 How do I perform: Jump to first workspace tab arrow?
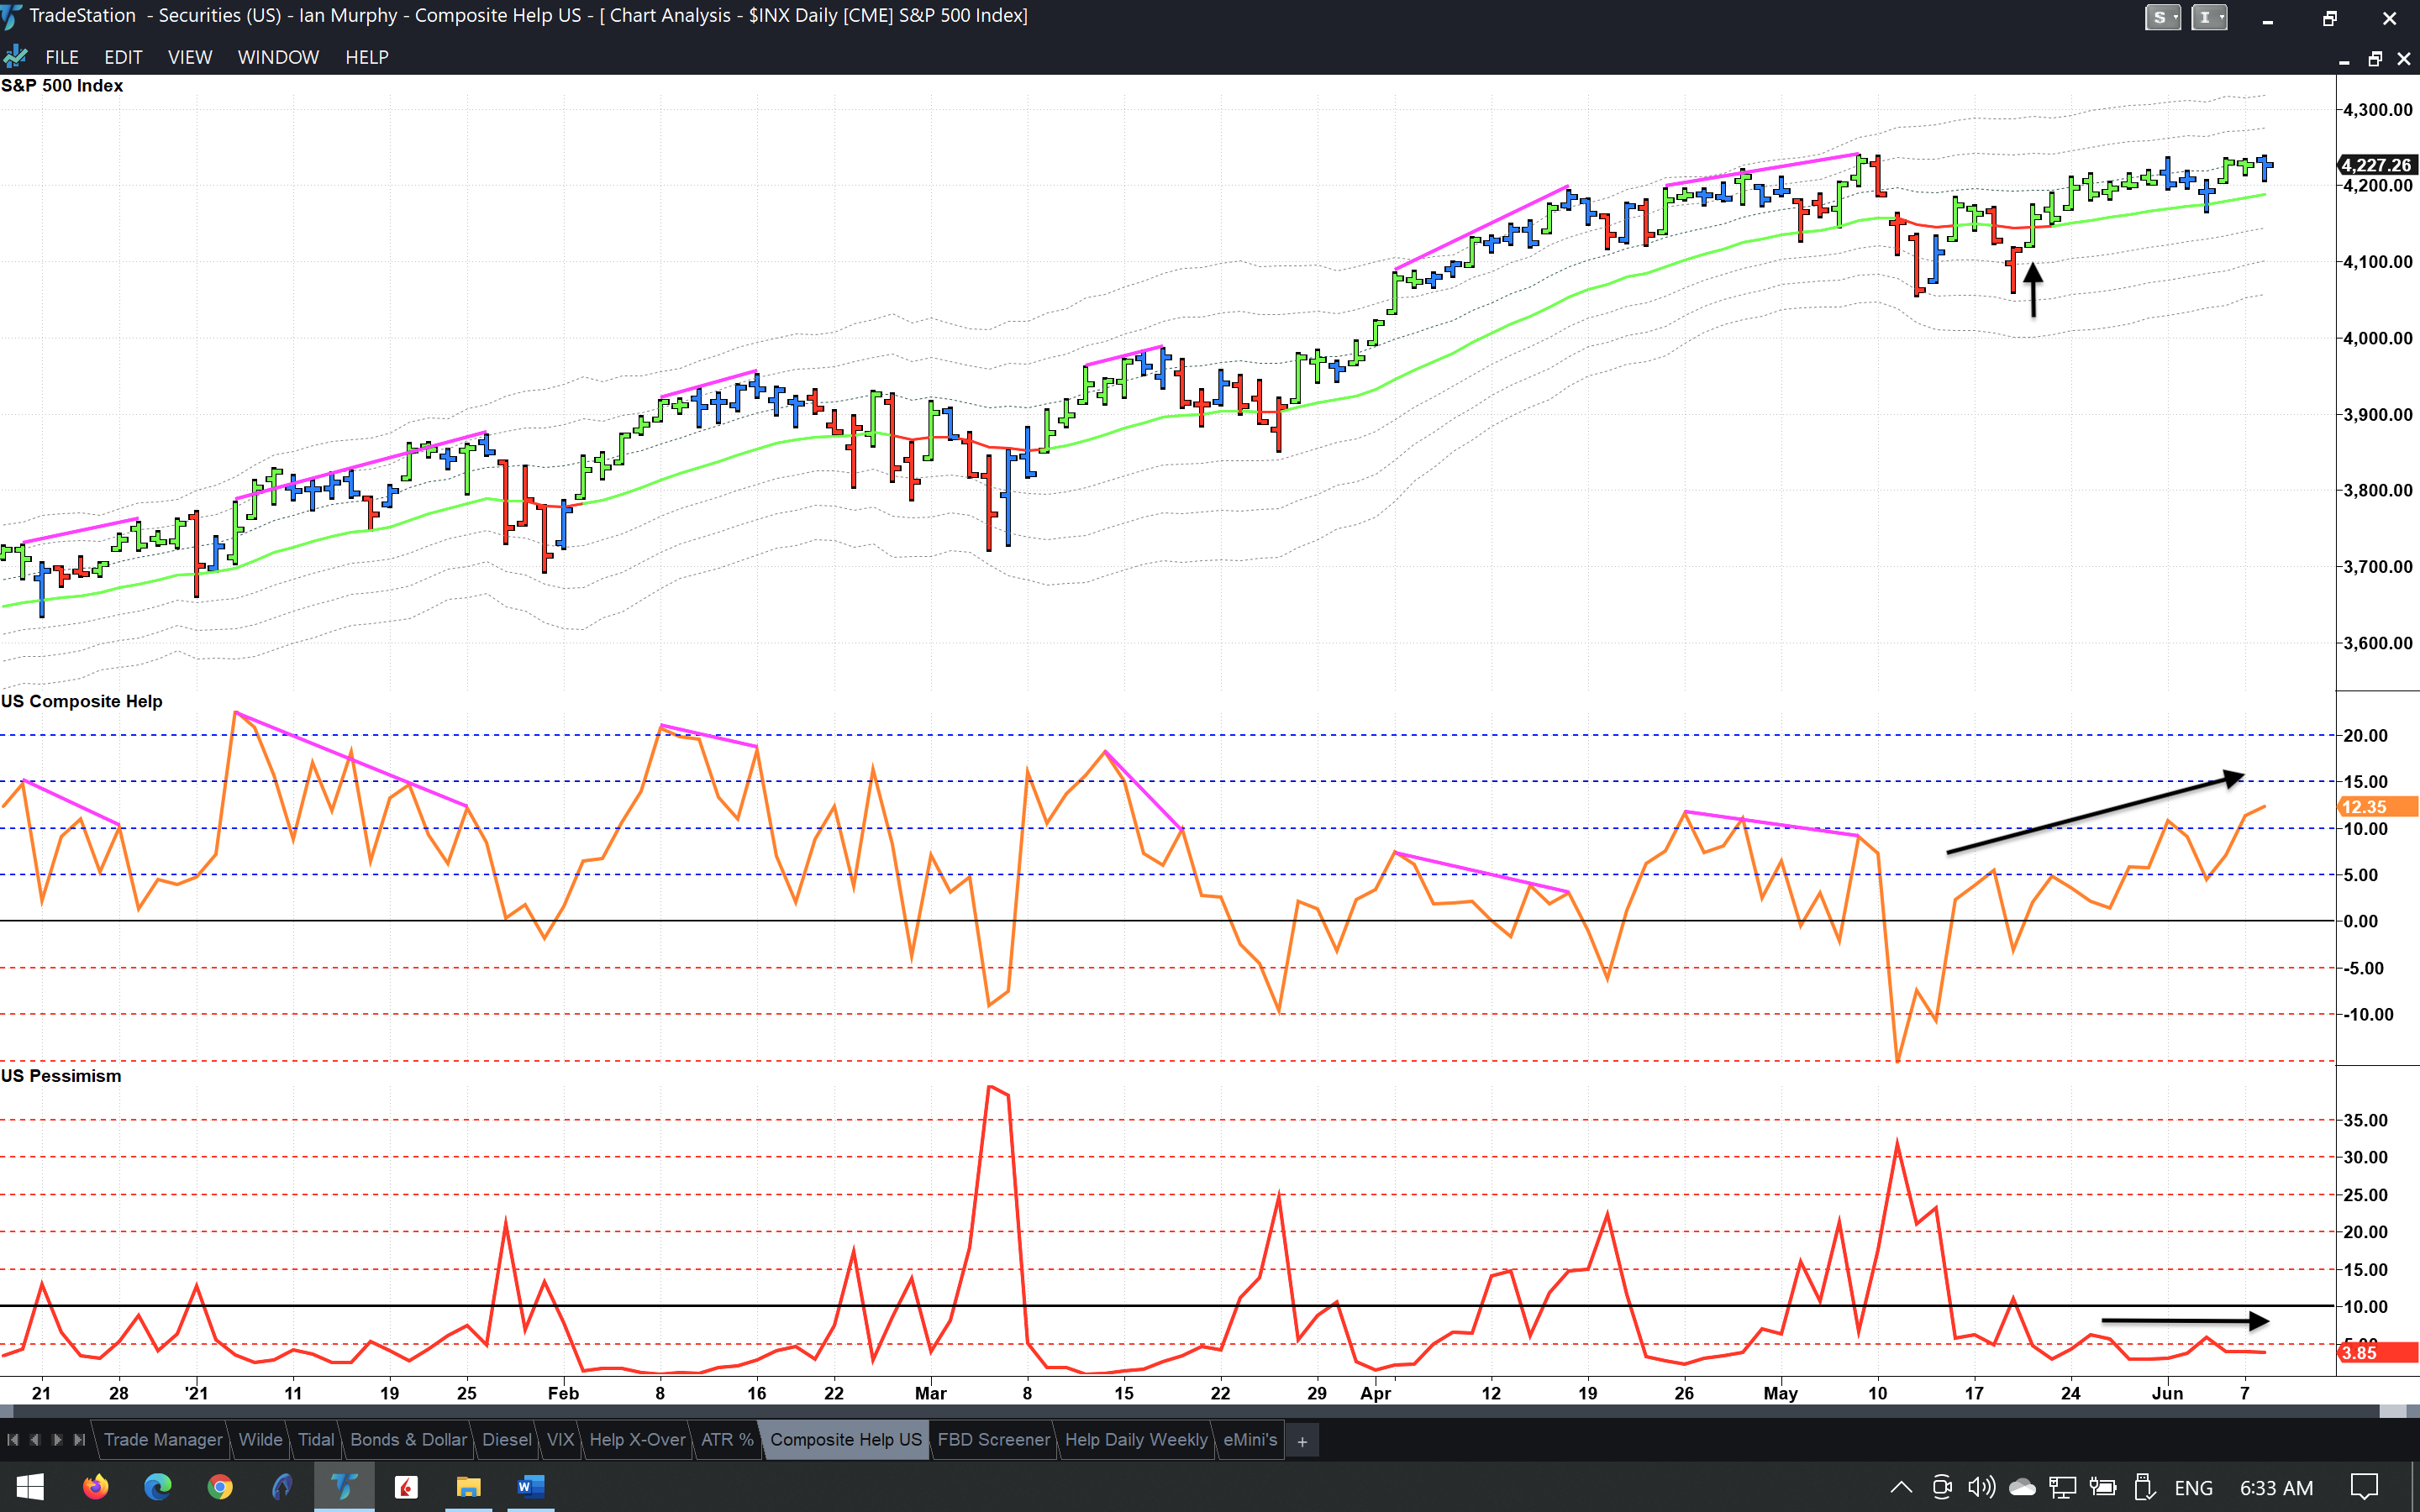(13, 1440)
